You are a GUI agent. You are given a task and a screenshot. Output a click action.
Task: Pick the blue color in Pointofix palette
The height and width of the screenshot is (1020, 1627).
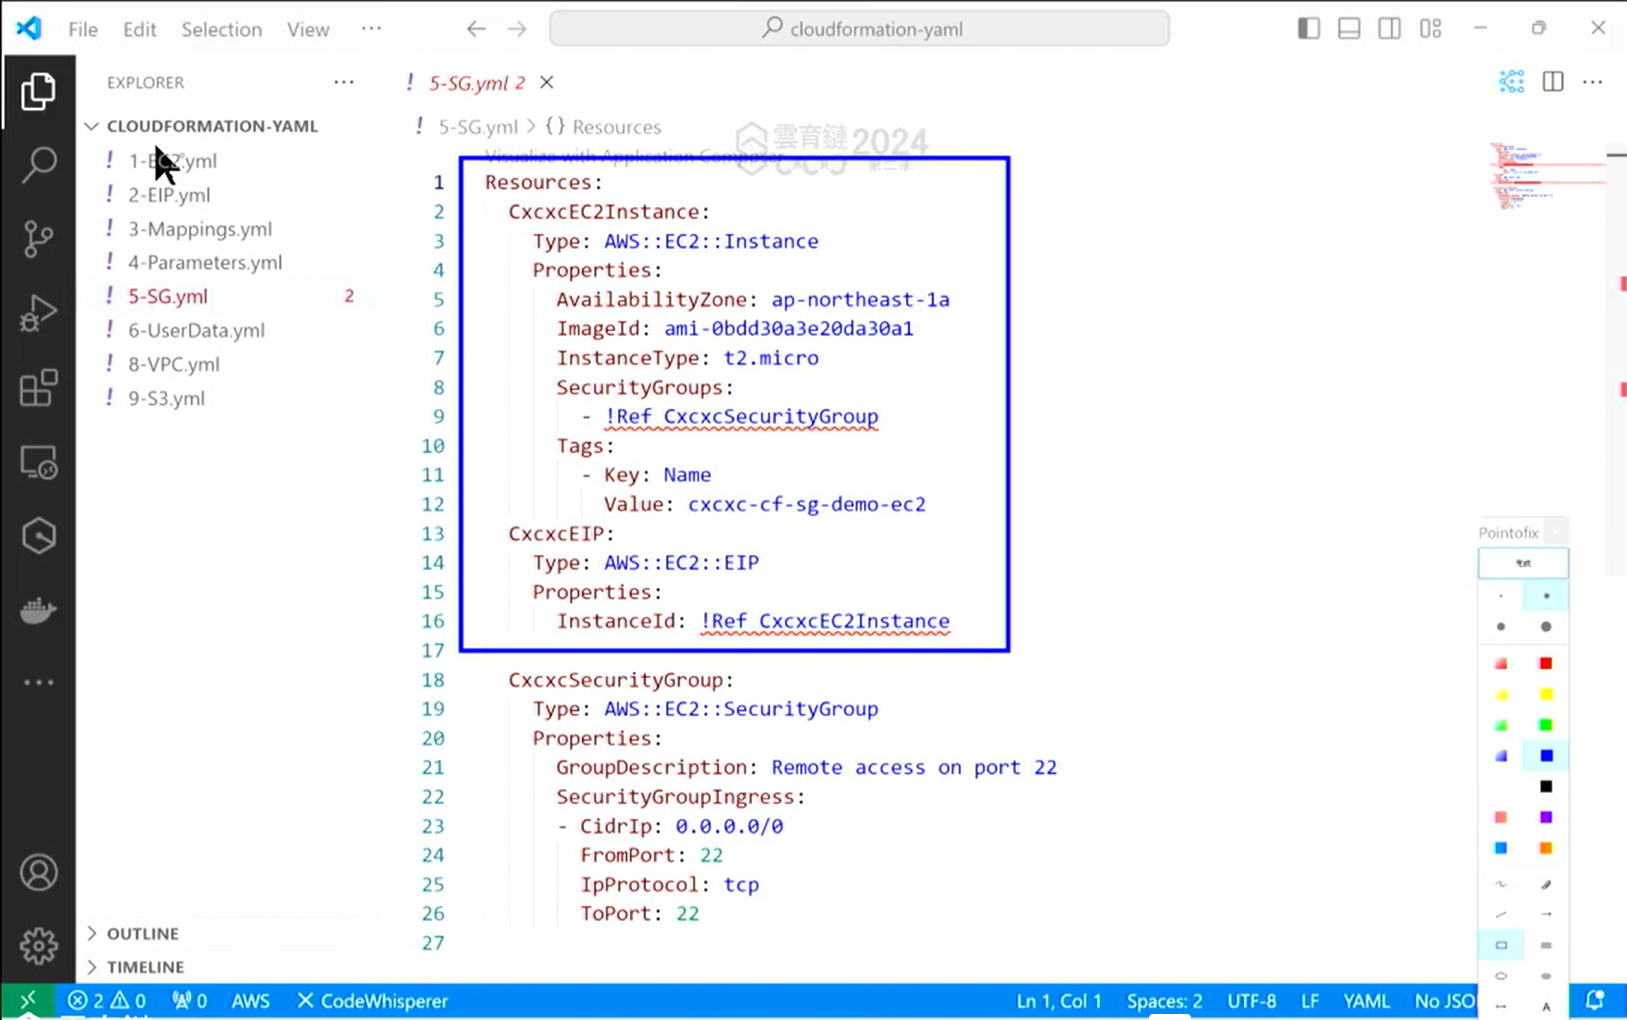tap(1546, 756)
